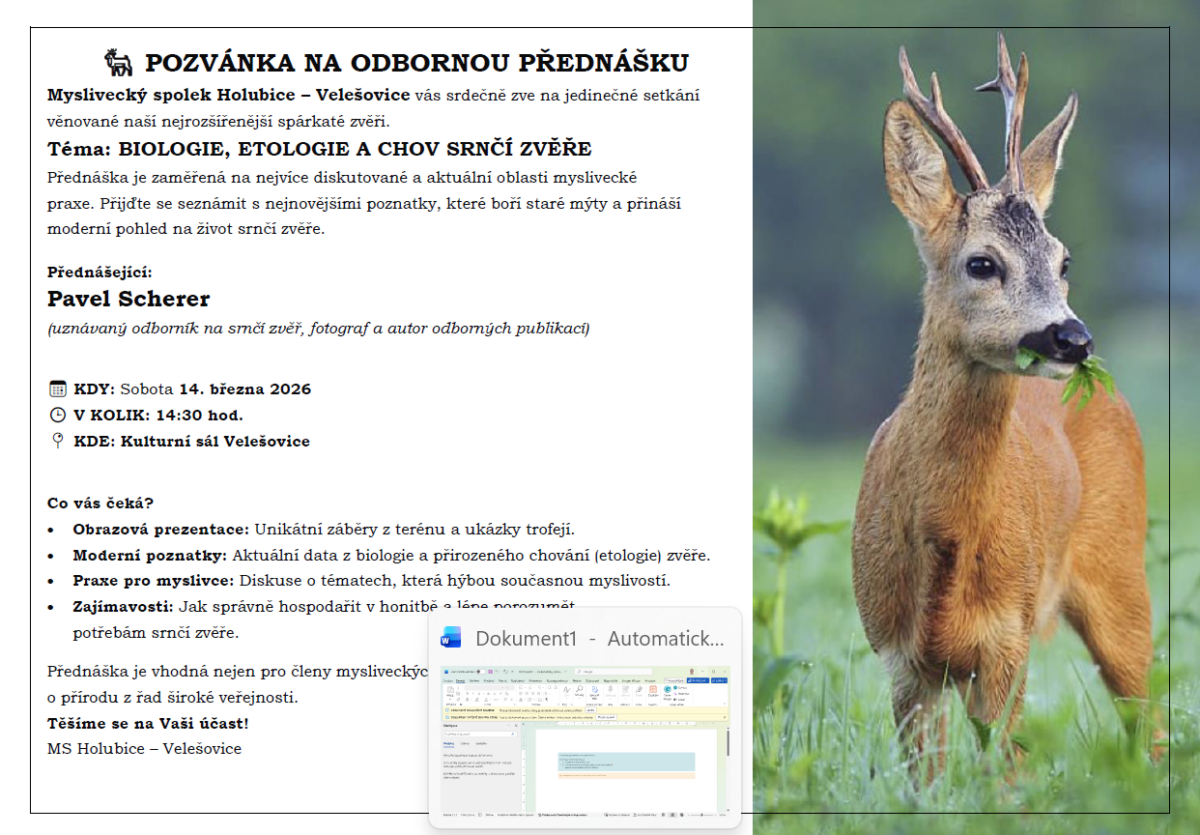Click the "Obrazová prezentace" bullet label
Image resolution: width=1200 pixels, height=835 pixels.
pyautogui.click(x=160, y=529)
